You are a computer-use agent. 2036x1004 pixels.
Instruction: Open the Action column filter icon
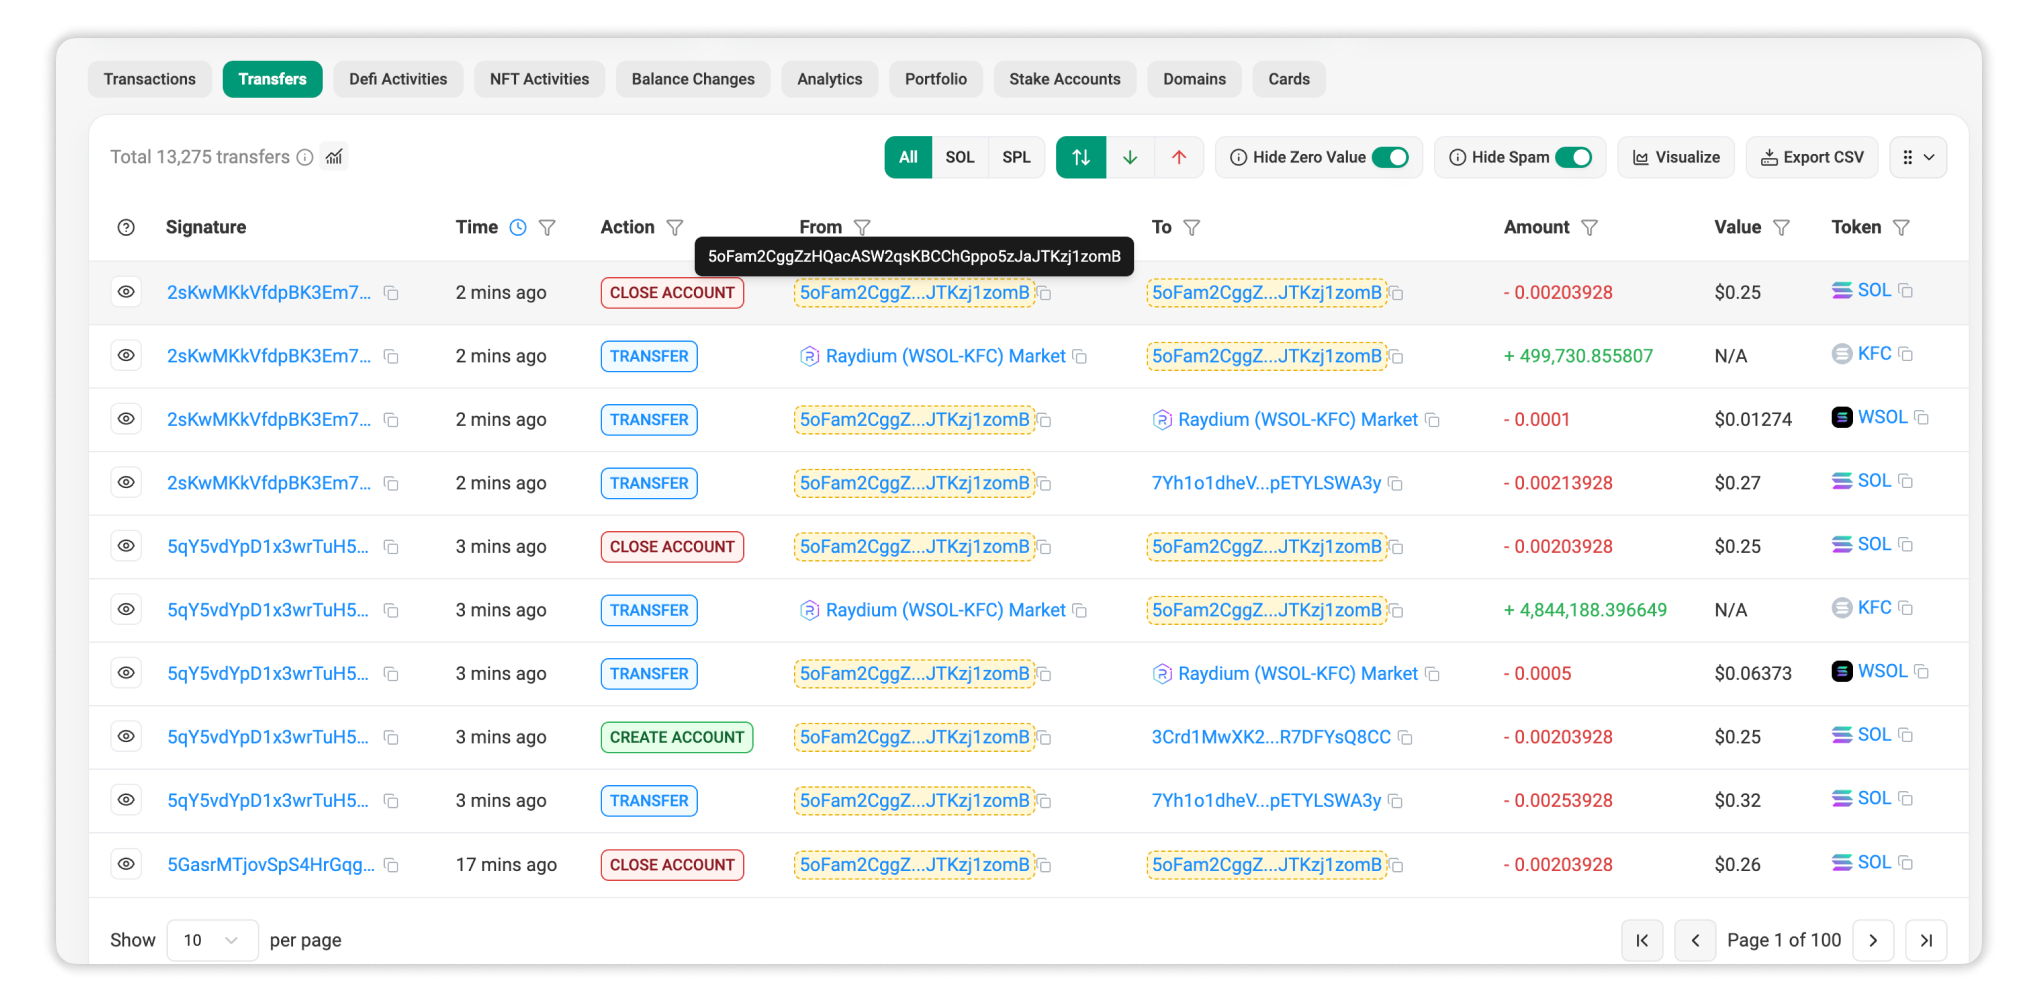coord(675,227)
